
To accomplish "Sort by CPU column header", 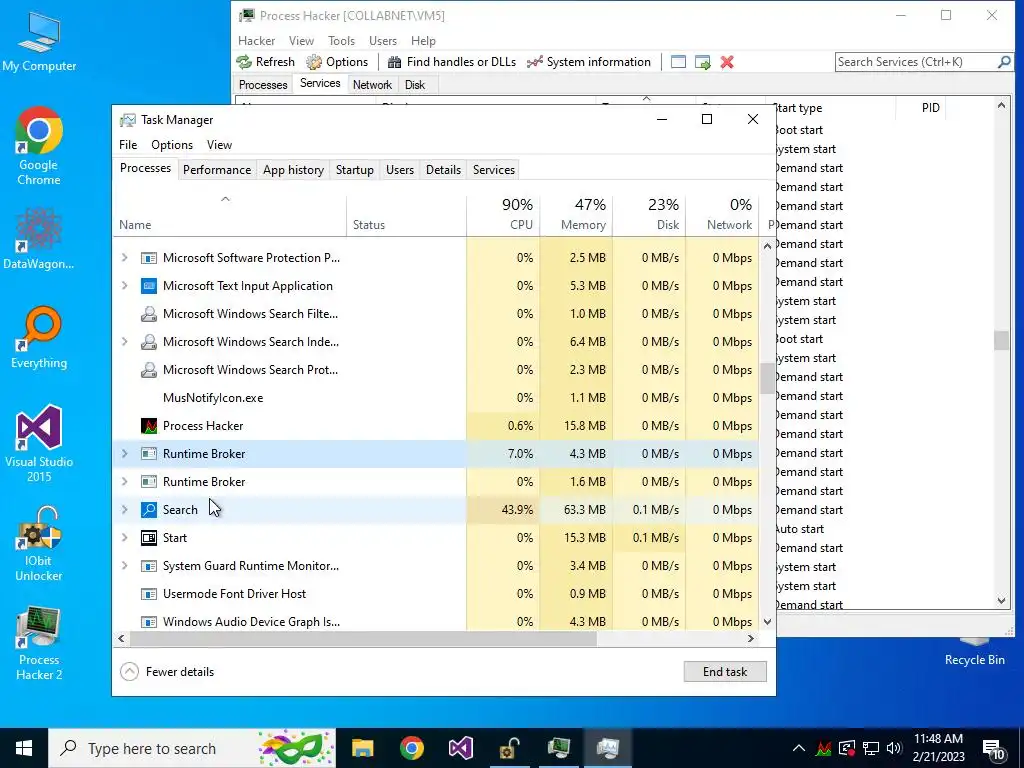I will pos(504,215).
